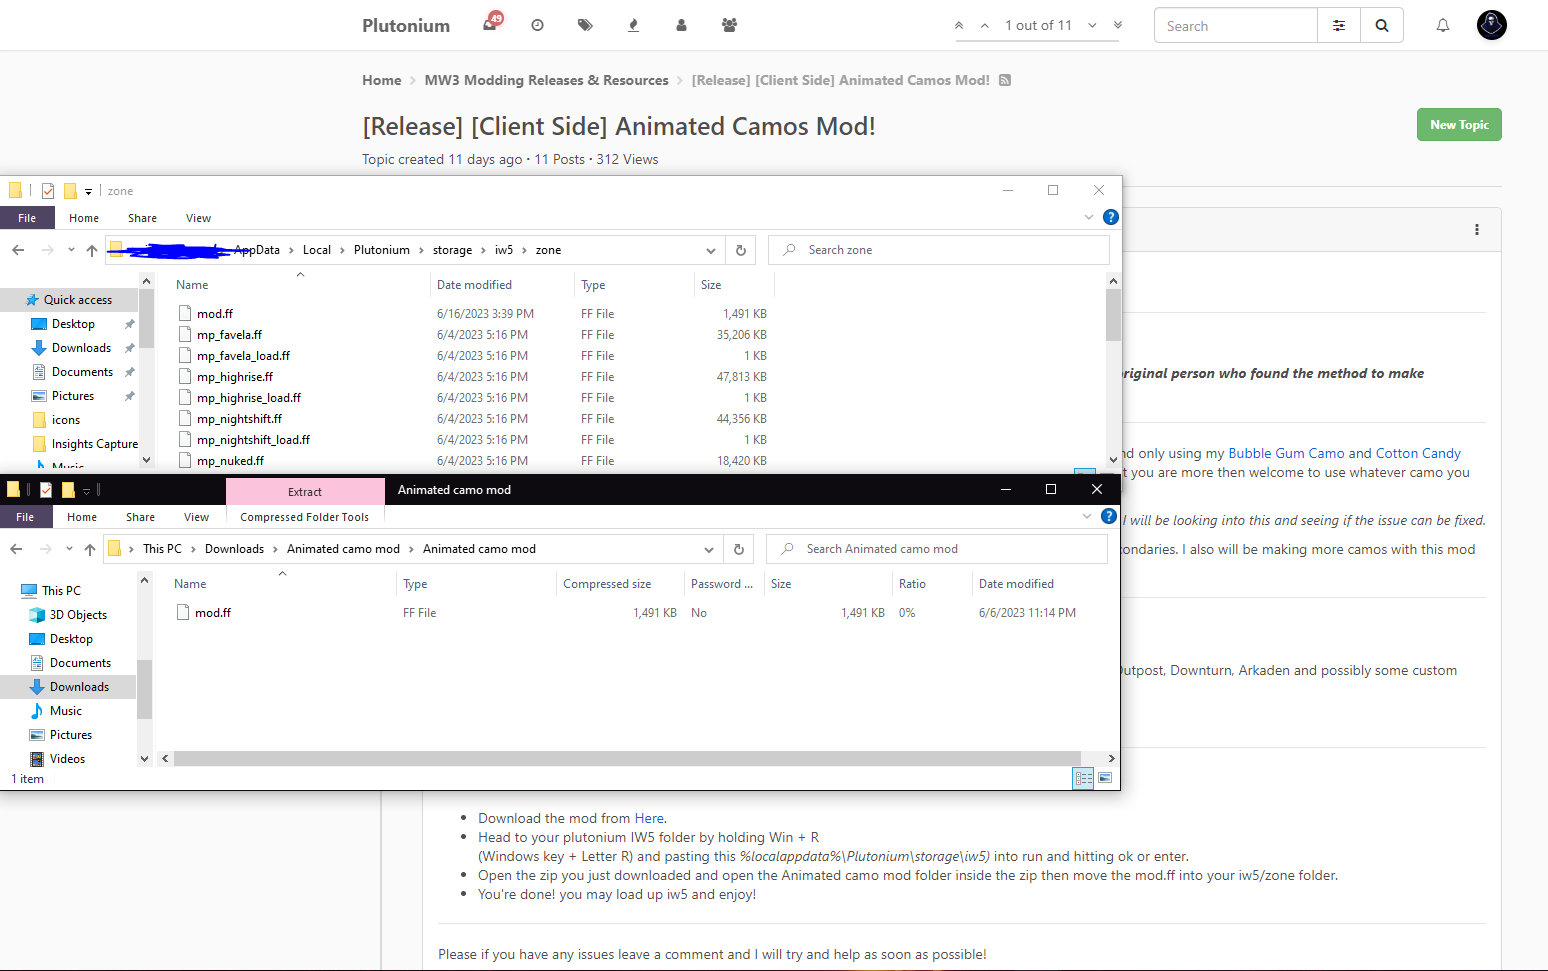The height and width of the screenshot is (971, 1548).
Task: Refresh the Animated camo mod folder
Action: coord(739,549)
